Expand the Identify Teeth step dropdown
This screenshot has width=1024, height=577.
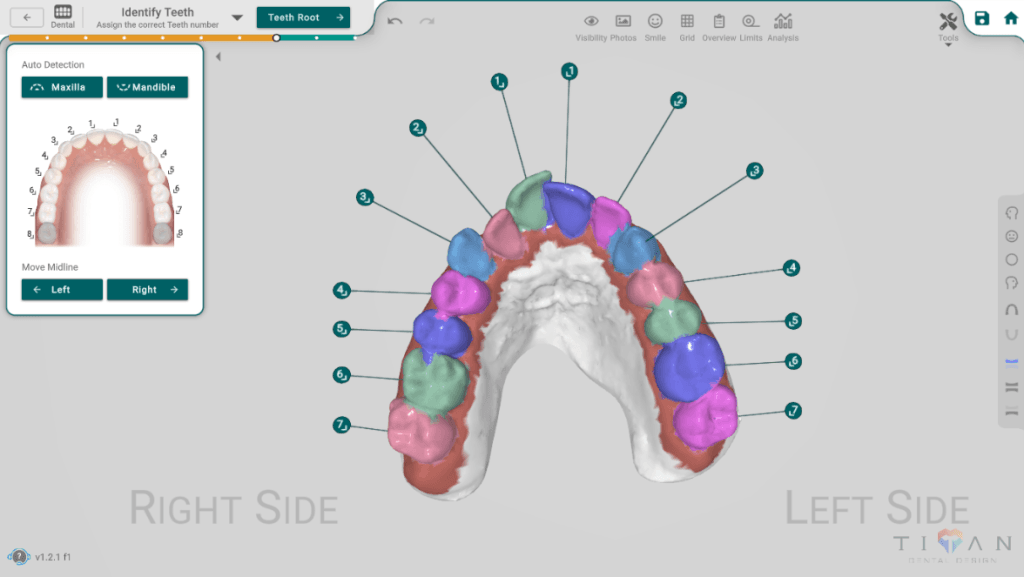pos(237,18)
